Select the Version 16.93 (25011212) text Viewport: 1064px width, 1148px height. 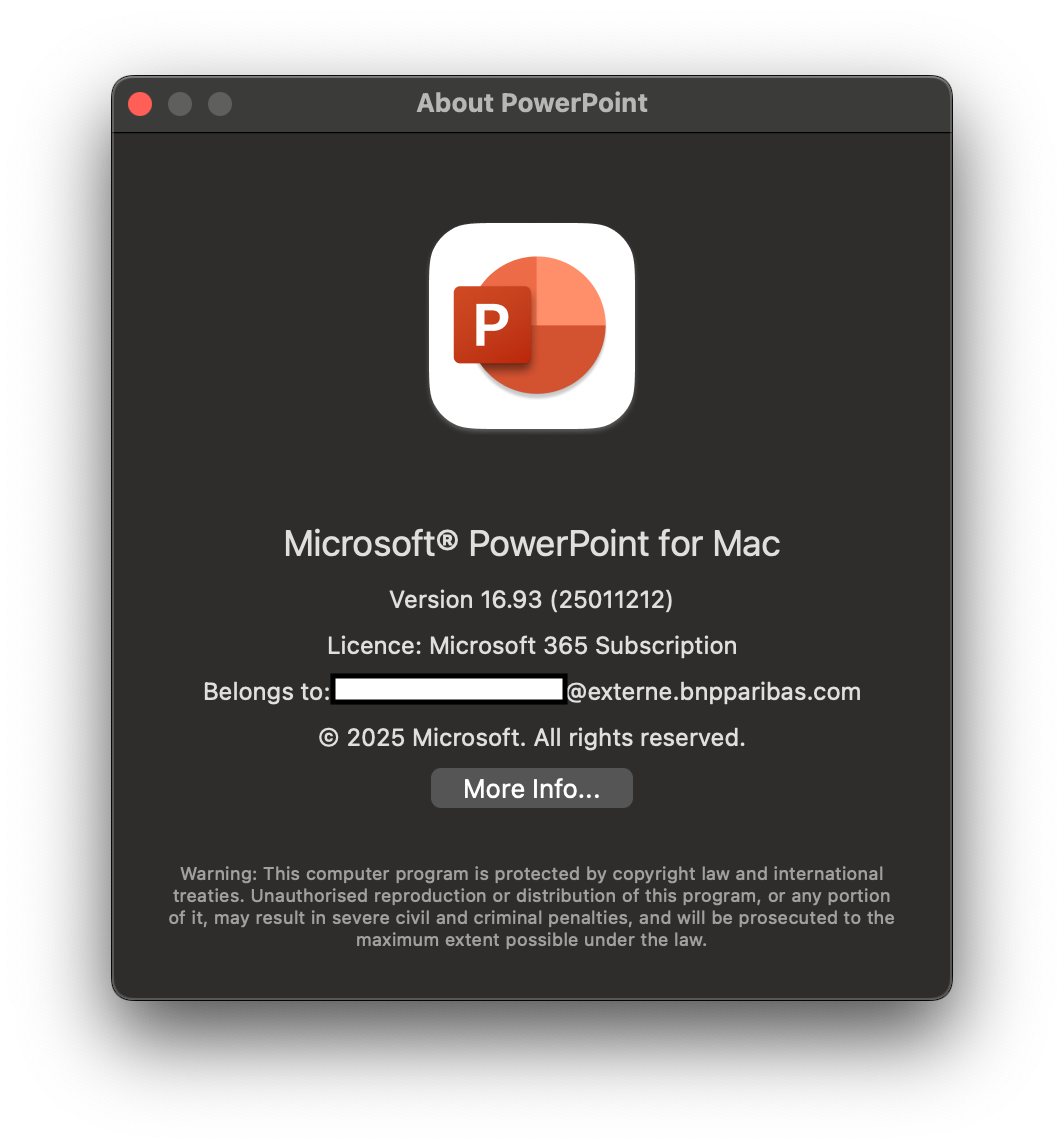pyautogui.click(x=531, y=600)
